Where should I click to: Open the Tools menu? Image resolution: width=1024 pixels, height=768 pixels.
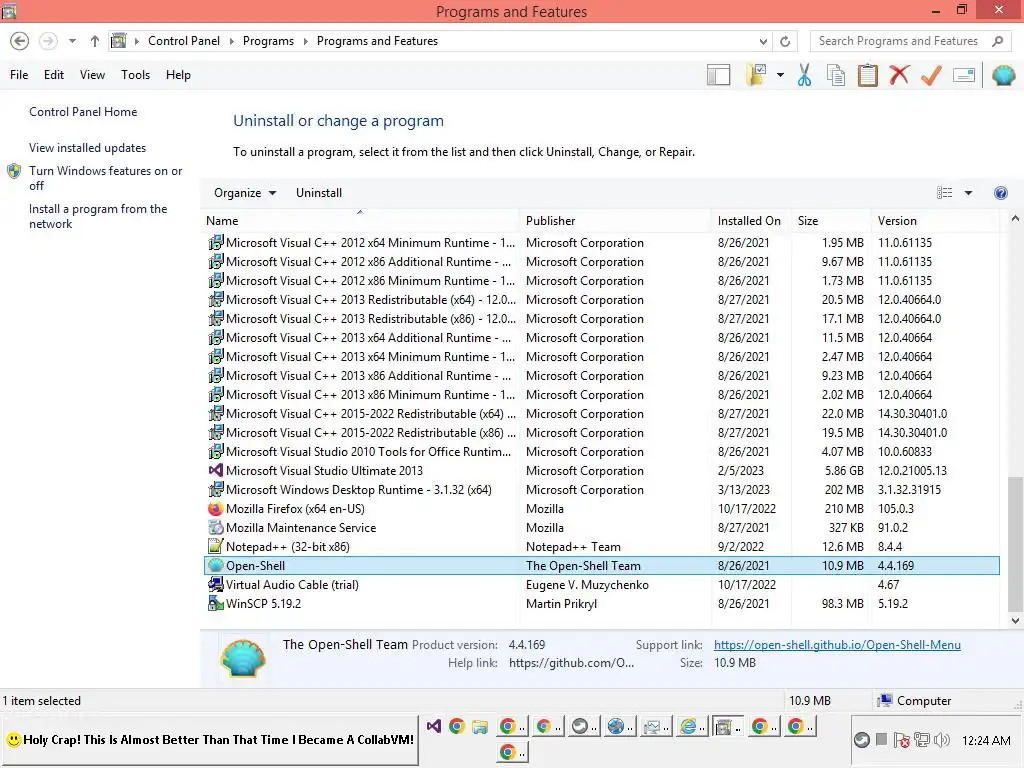[x=135, y=75]
